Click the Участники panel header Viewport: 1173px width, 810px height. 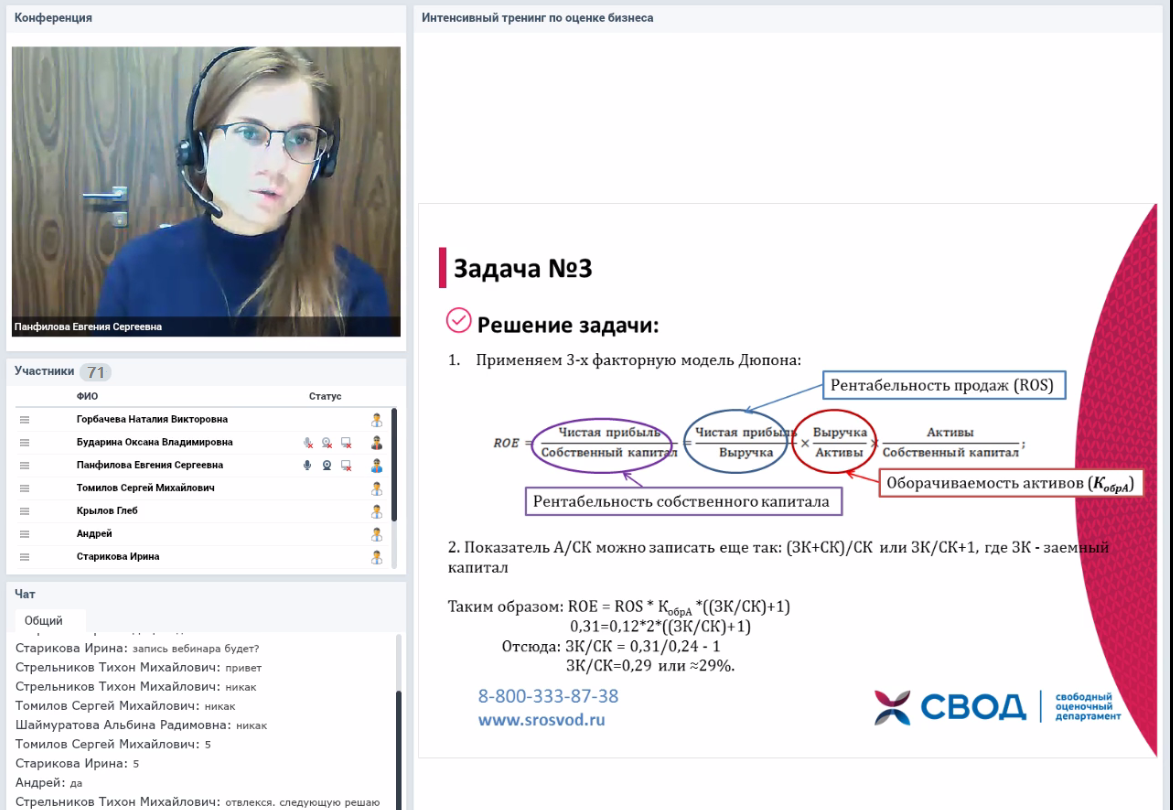click(44, 371)
